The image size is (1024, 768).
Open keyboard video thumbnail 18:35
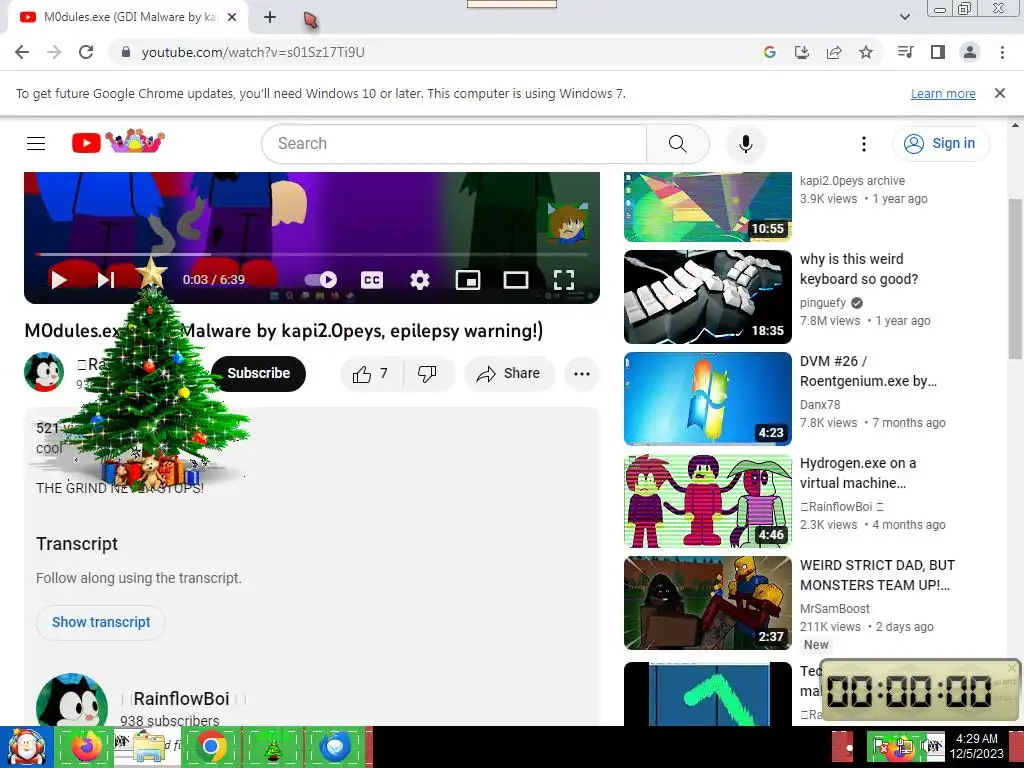707,297
